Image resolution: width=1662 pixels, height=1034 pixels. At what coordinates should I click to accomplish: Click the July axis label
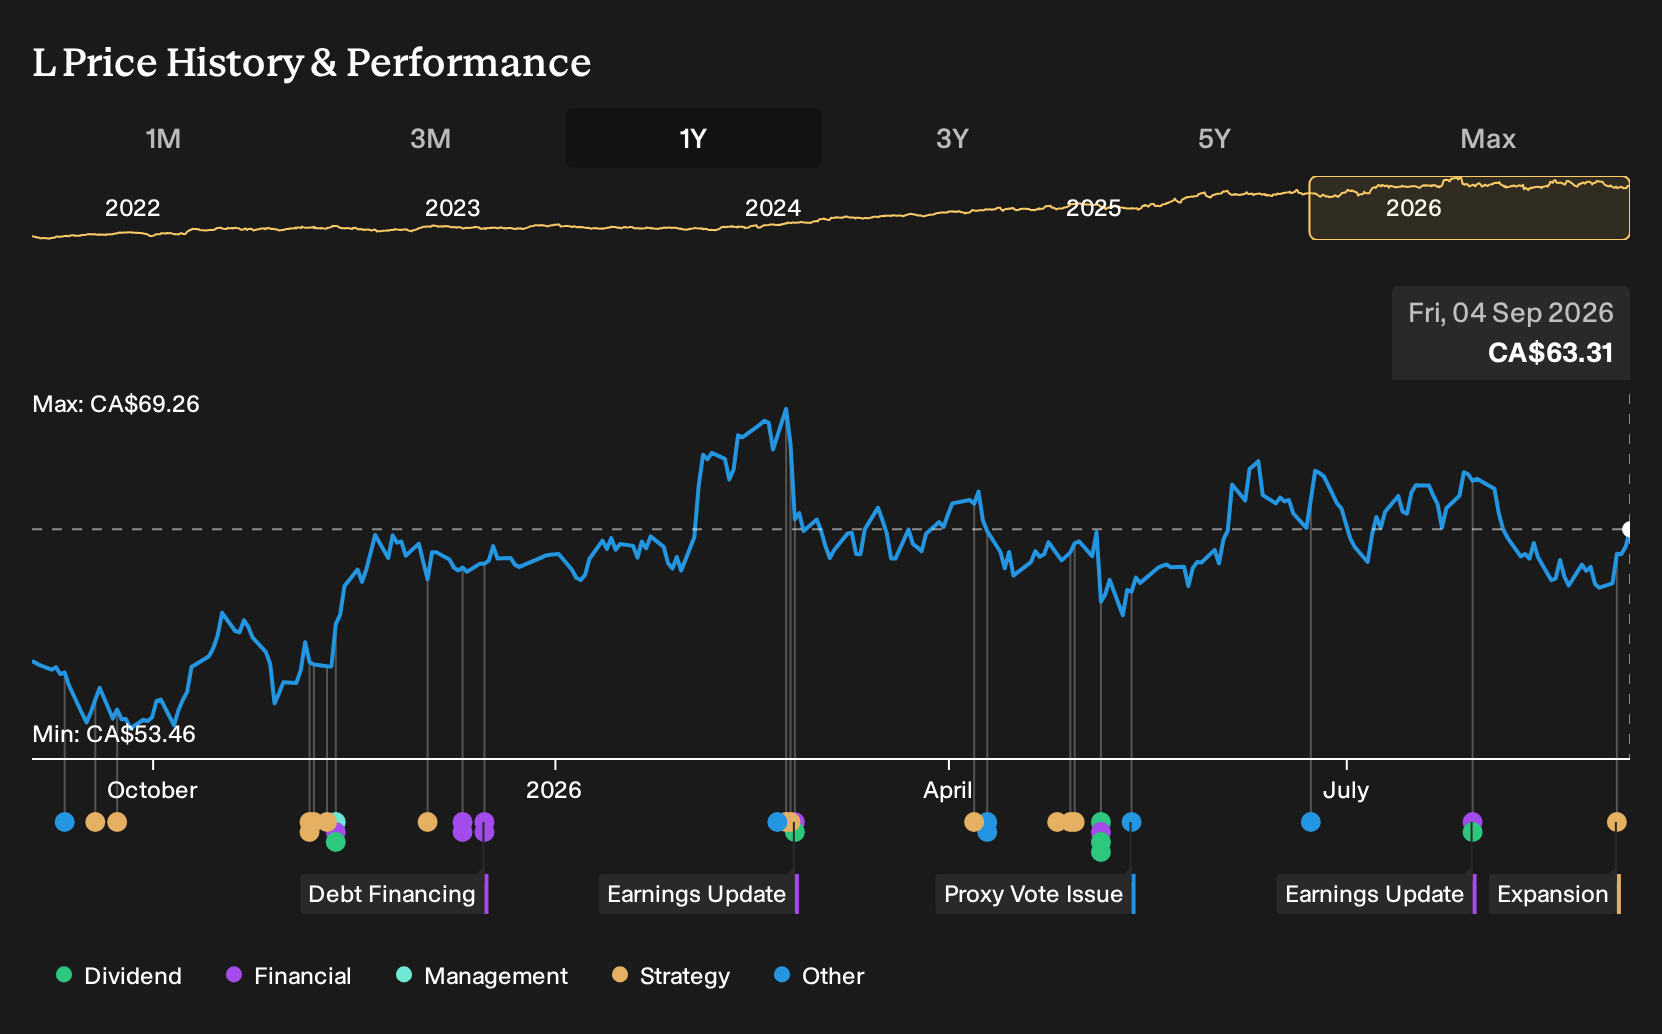pyautogui.click(x=1345, y=790)
